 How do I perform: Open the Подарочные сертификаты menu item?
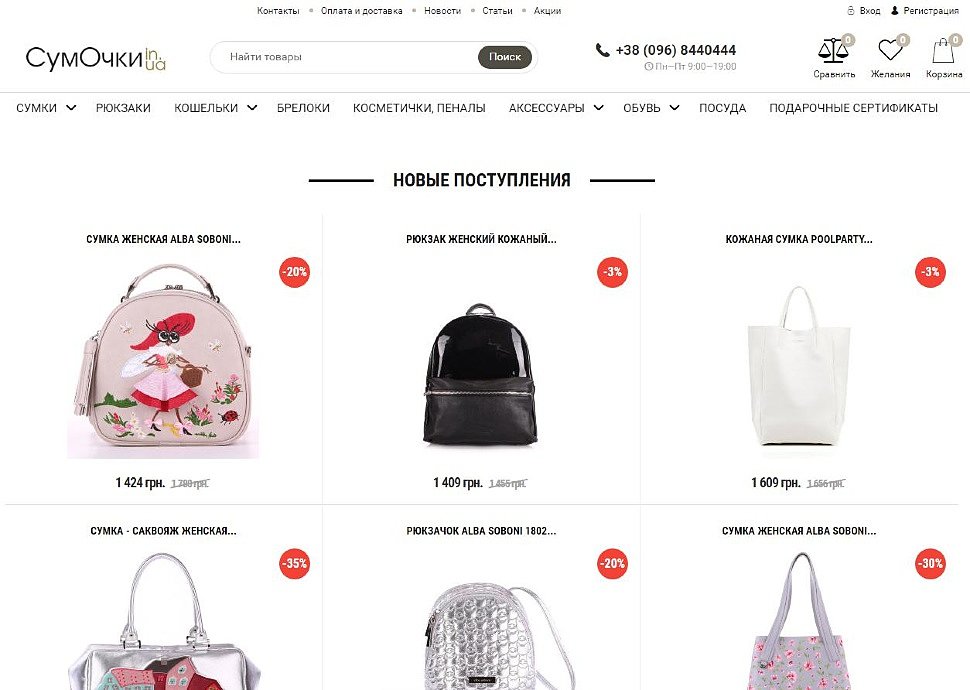click(x=853, y=108)
